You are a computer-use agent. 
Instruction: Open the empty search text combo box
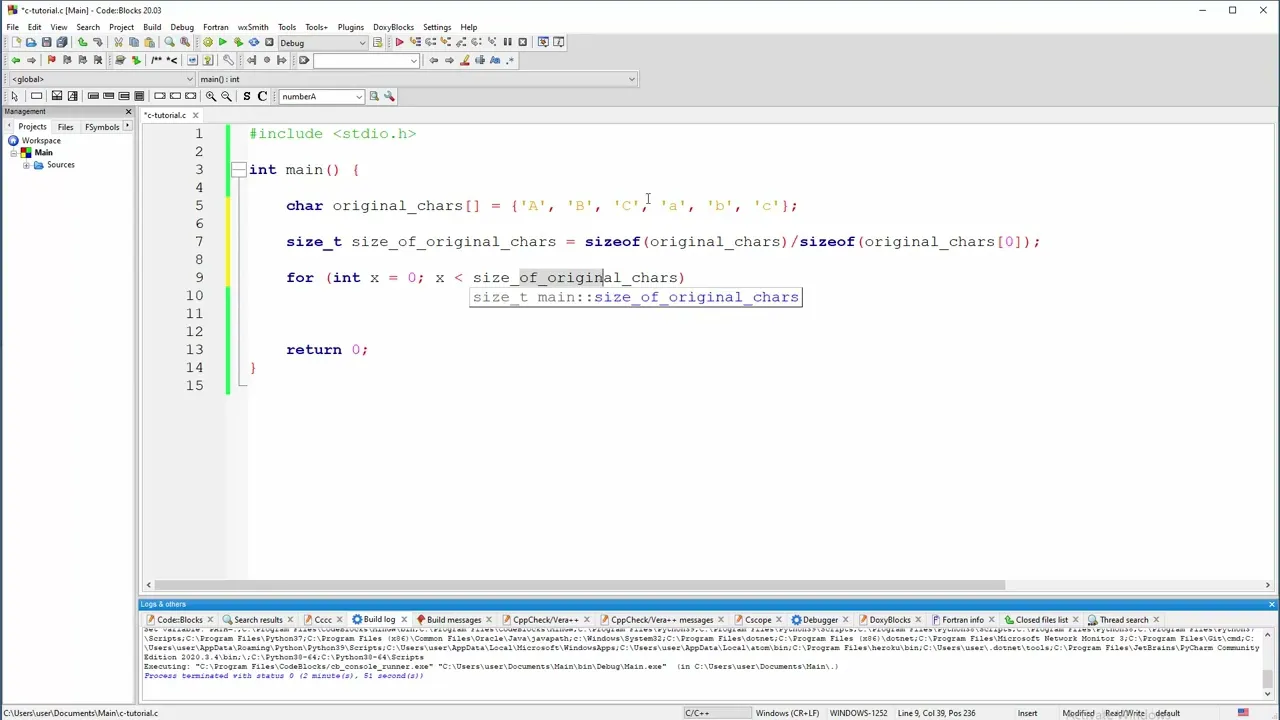click(x=366, y=60)
